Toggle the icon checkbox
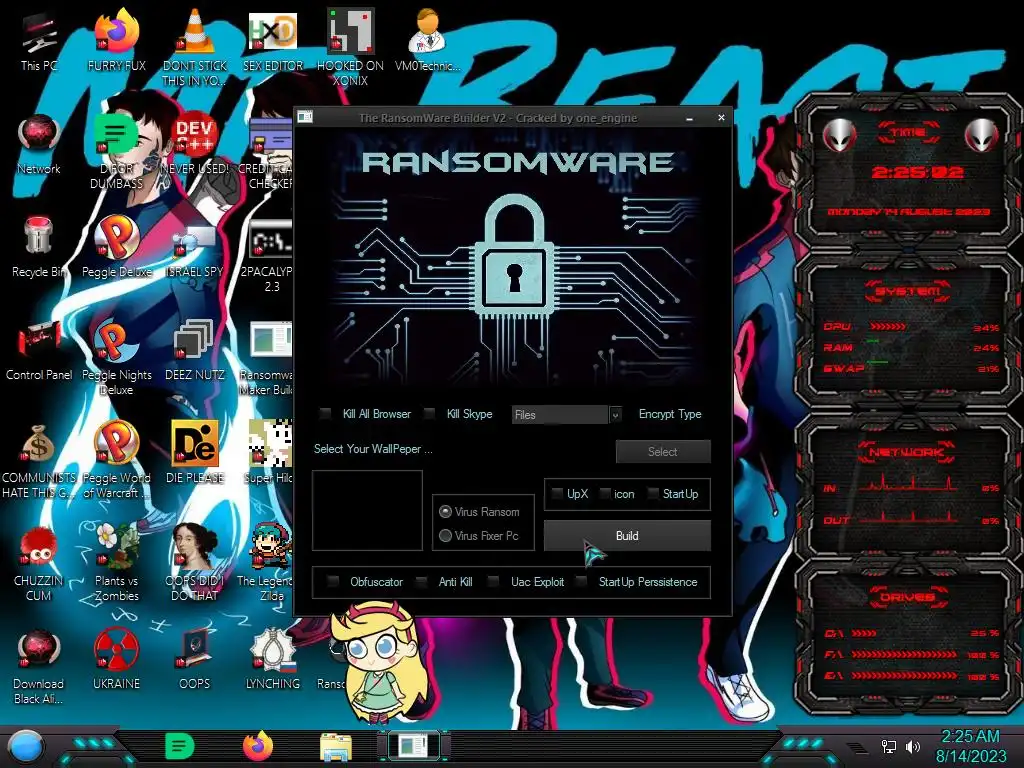This screenshot has width=1024, height=768. click(x=605, y=494)
